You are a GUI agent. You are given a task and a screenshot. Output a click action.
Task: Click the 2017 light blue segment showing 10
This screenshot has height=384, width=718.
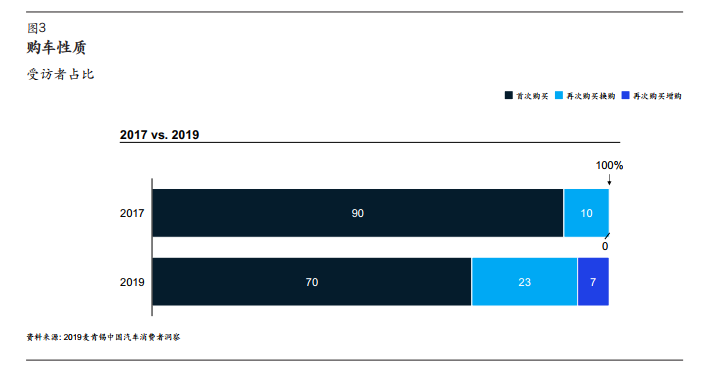(x=587, y=213)
